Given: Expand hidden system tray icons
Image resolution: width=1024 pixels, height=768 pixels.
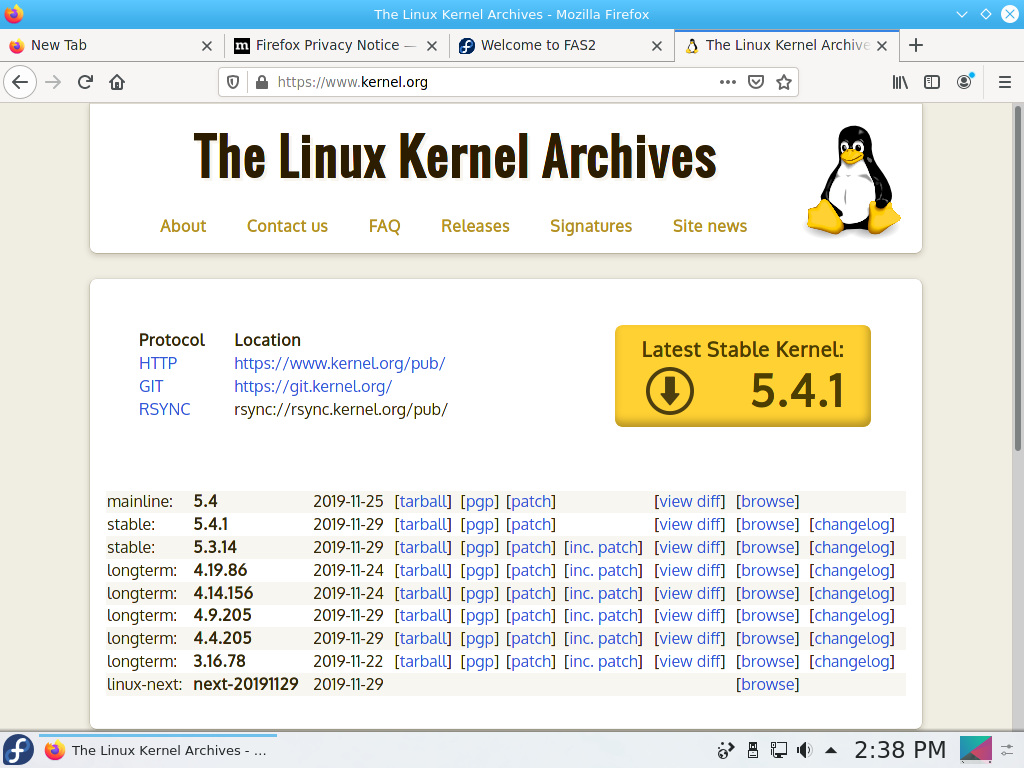Looking at the screenshot, I should [x=831, y=750].
